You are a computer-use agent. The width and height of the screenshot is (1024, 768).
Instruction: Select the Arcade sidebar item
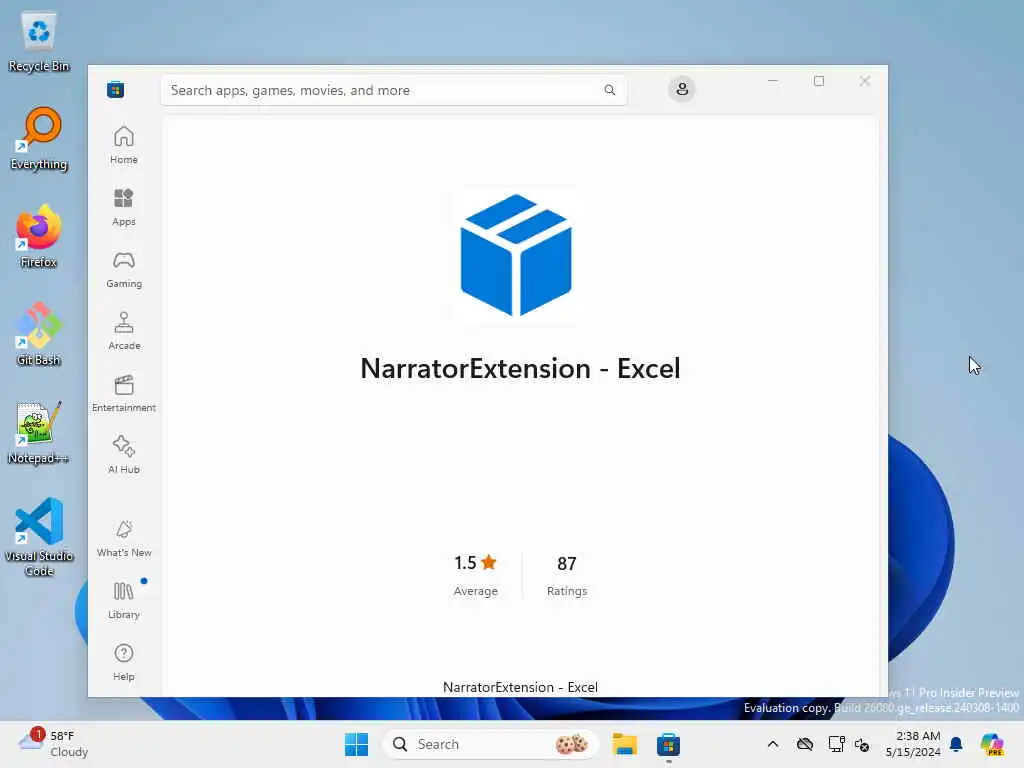pyautogui.click(x=123, y=331)
